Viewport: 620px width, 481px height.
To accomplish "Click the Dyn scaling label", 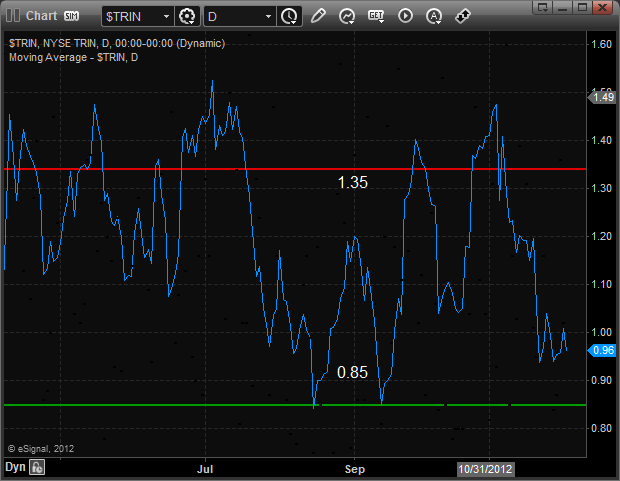I will (15, 467).
